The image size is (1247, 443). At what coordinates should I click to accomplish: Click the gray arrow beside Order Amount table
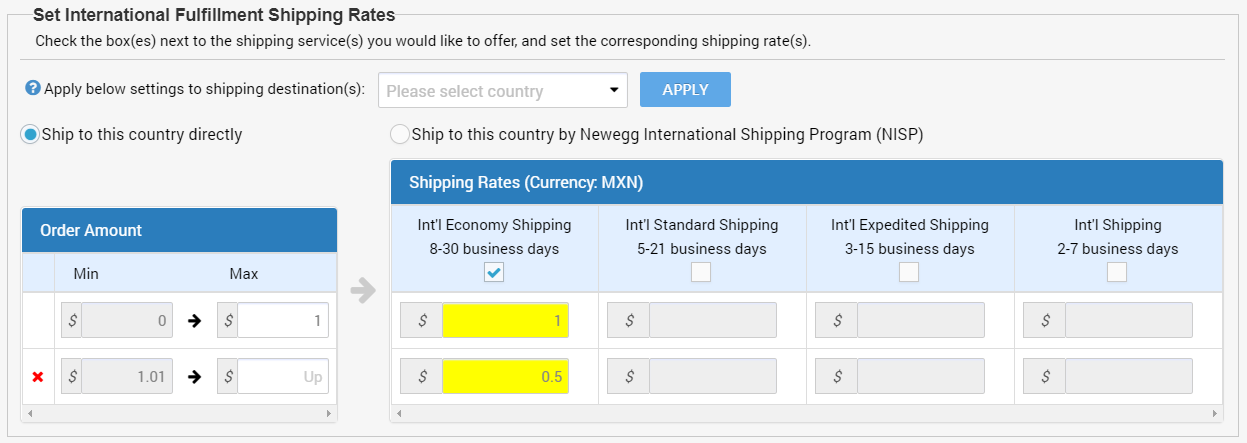[363, 292]
